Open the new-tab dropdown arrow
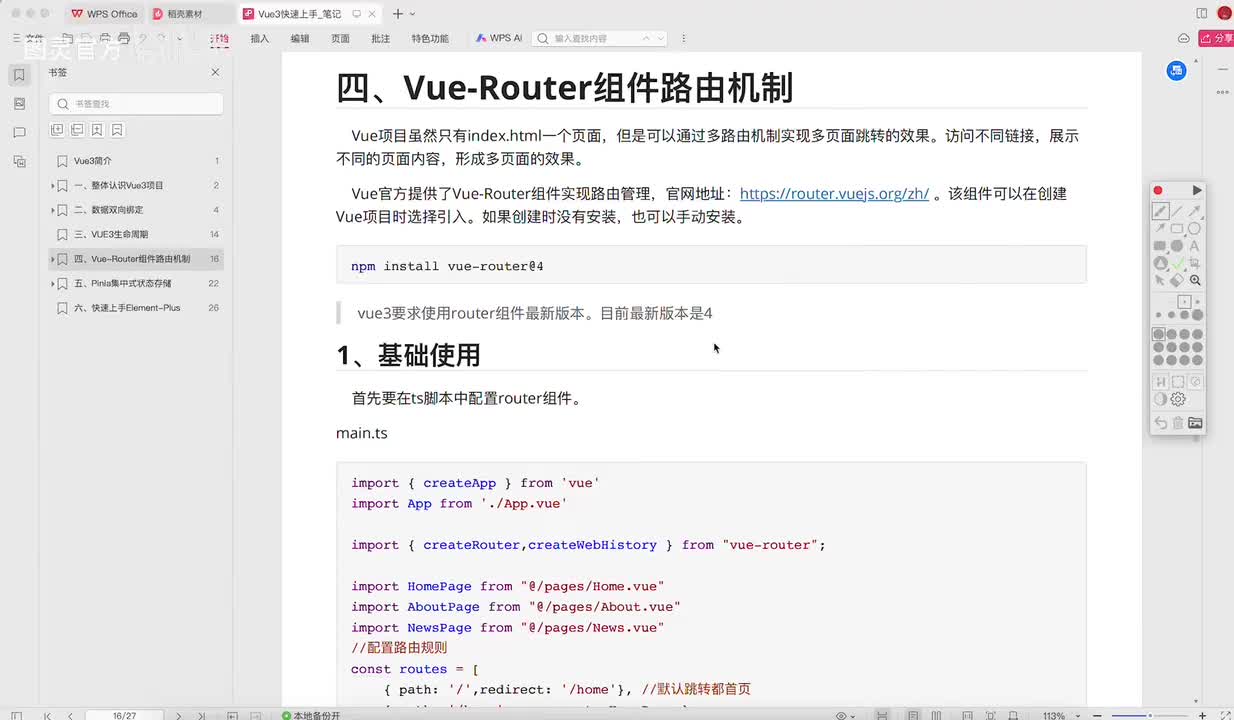The width and height of the screenshot is (1234, 720). [412, 14]
